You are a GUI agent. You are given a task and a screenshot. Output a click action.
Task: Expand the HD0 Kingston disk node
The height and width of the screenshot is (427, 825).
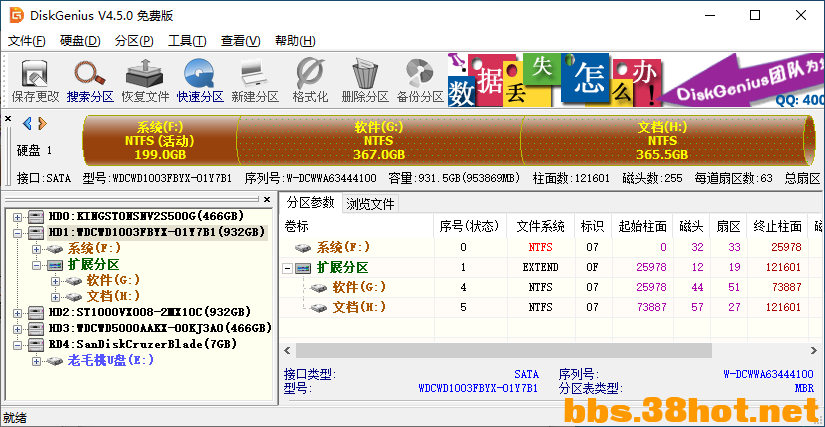click(18, 217)
